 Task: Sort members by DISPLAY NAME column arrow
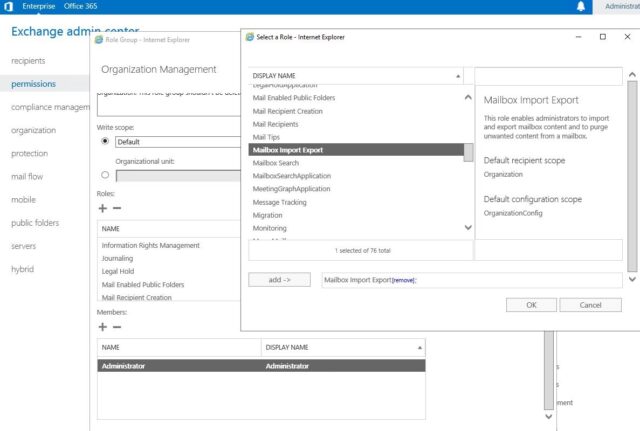(x=420, y=347)
